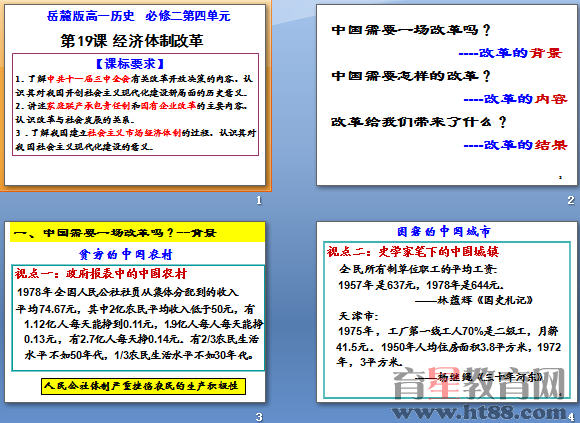Image resolution: width=580 pixels, height=423 pixels.
Task: Select slide 2 with the reform questions
Action: pyautogui.click(x=448, y=95)
